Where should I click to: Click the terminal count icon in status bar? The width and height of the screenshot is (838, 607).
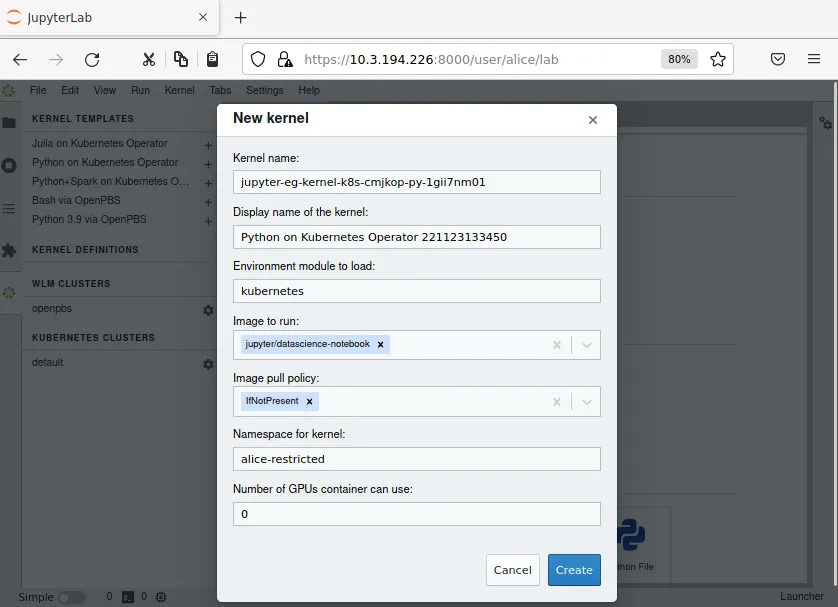[x=128, y=597]
